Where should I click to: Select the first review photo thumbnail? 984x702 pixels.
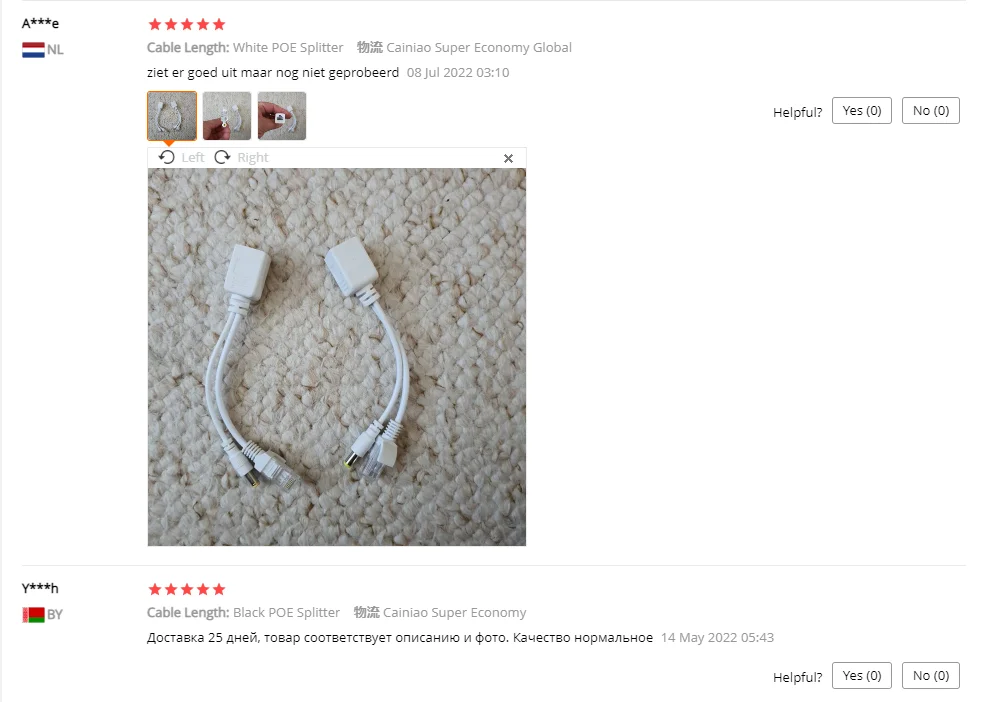172,116
